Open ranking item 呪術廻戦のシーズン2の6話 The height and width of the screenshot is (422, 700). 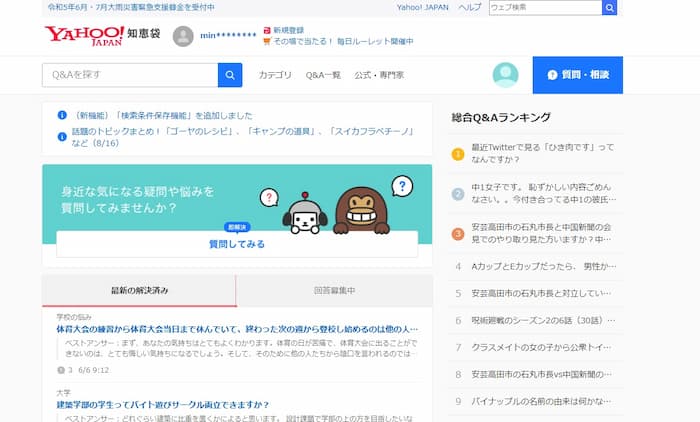(x=543, y=320)
